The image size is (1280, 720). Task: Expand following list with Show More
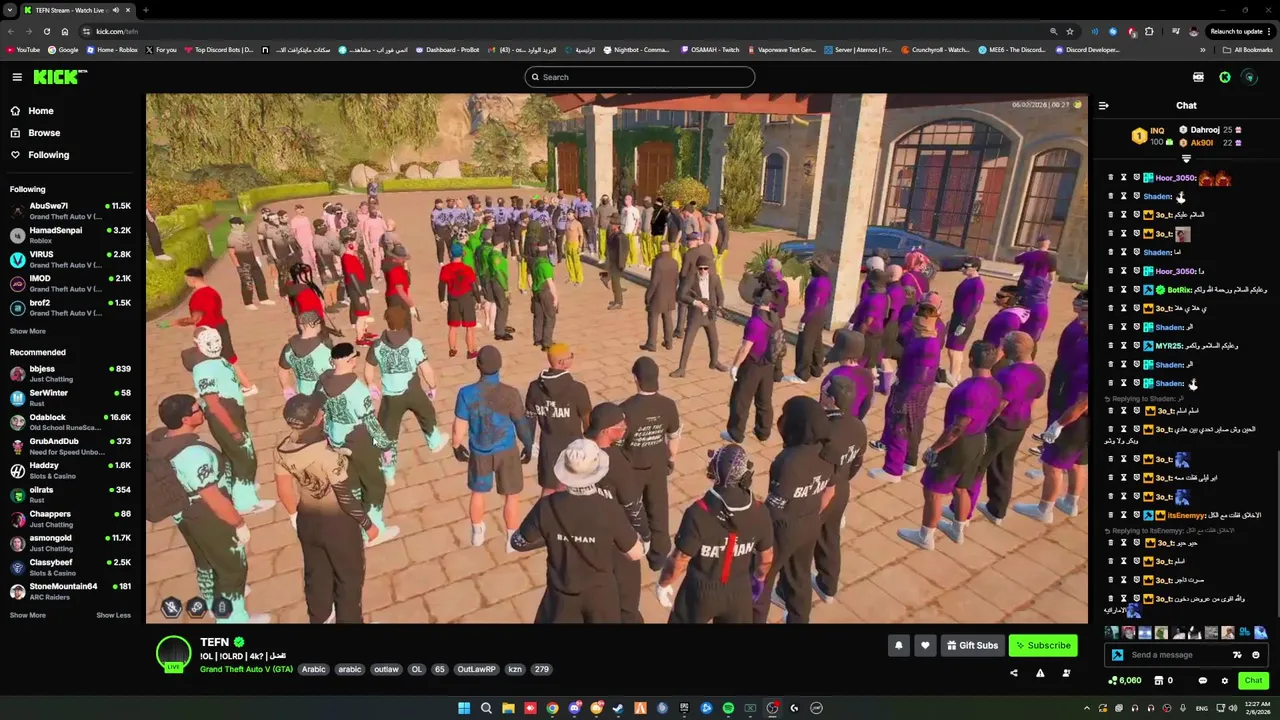28,331
